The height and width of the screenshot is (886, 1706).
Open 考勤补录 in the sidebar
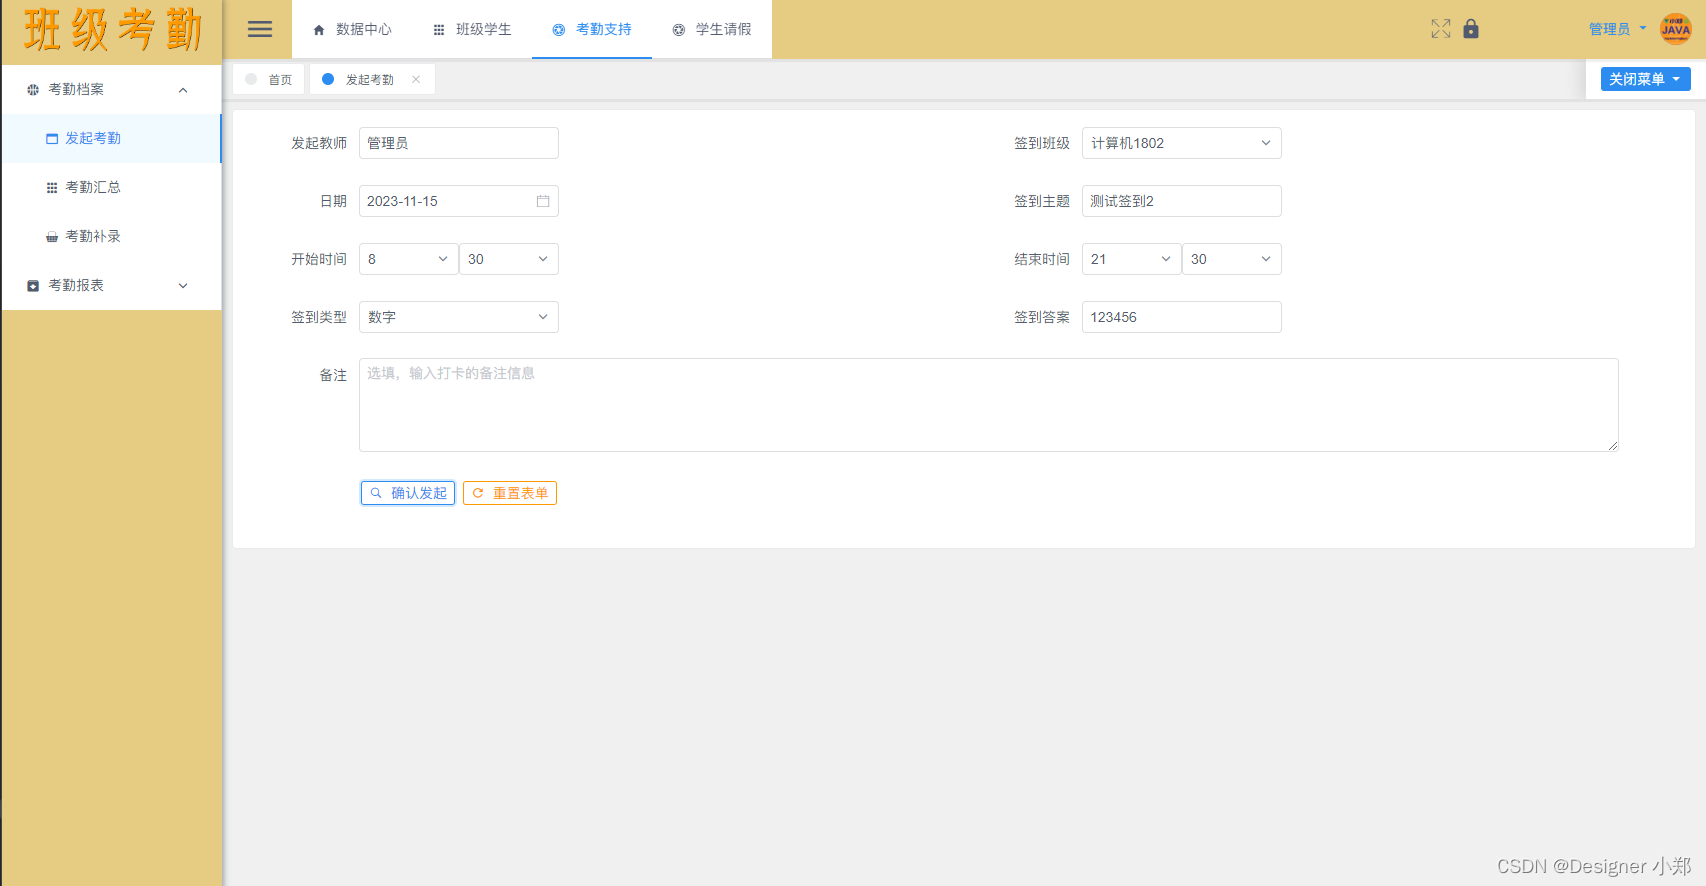(111, 236)
